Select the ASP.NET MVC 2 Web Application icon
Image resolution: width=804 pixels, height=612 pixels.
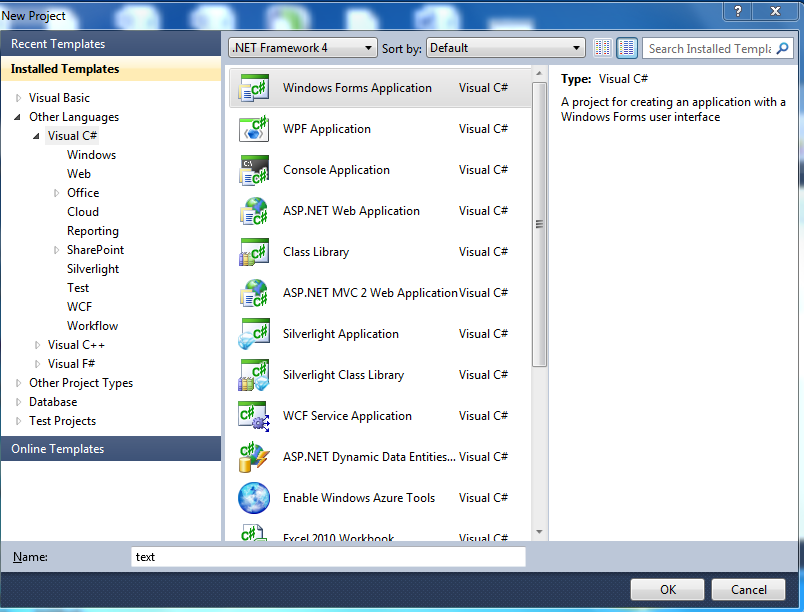254,293
